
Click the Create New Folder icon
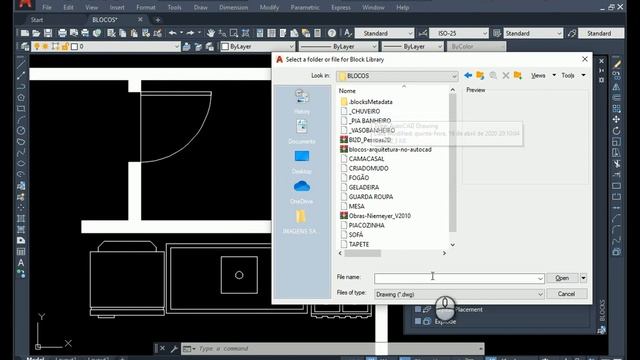coord(518,76)
